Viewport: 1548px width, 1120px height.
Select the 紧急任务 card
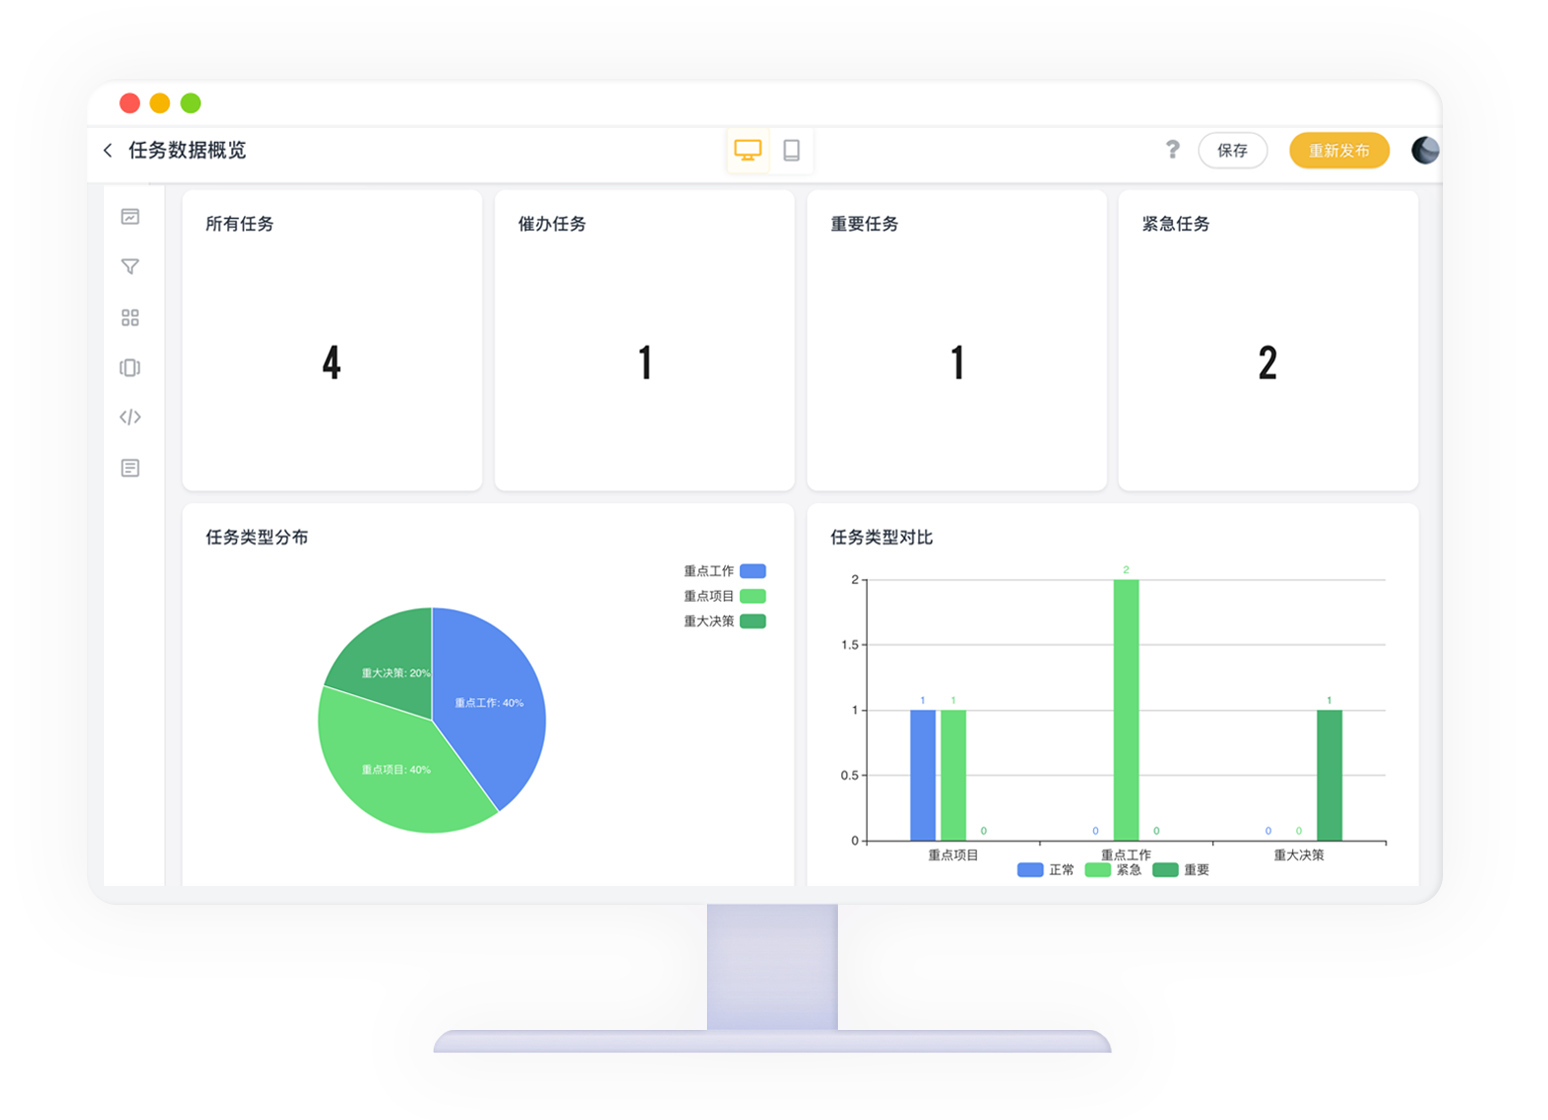pos(1268,340)
